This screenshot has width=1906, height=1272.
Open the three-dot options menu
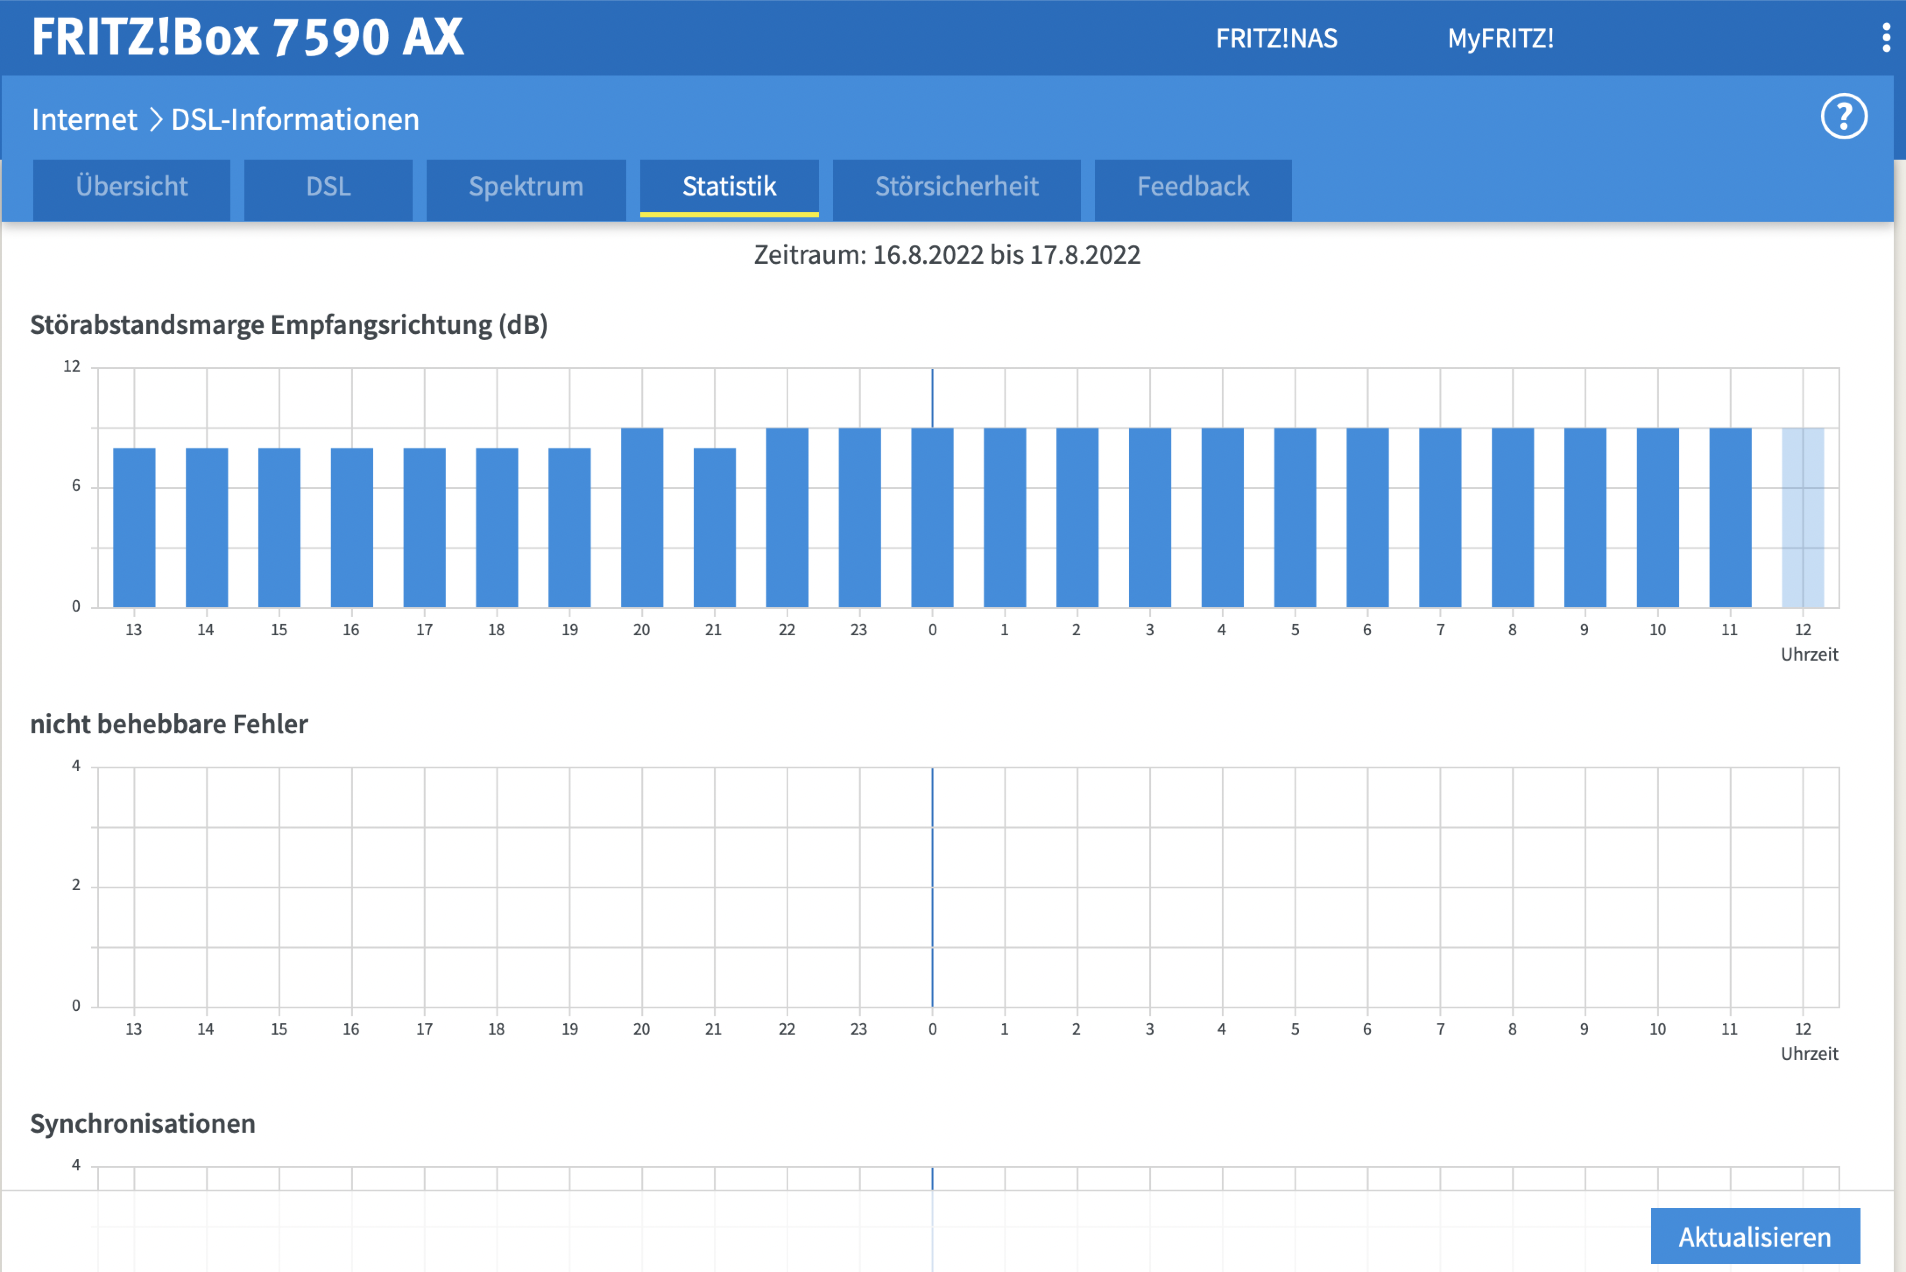tap(1886, 38)
